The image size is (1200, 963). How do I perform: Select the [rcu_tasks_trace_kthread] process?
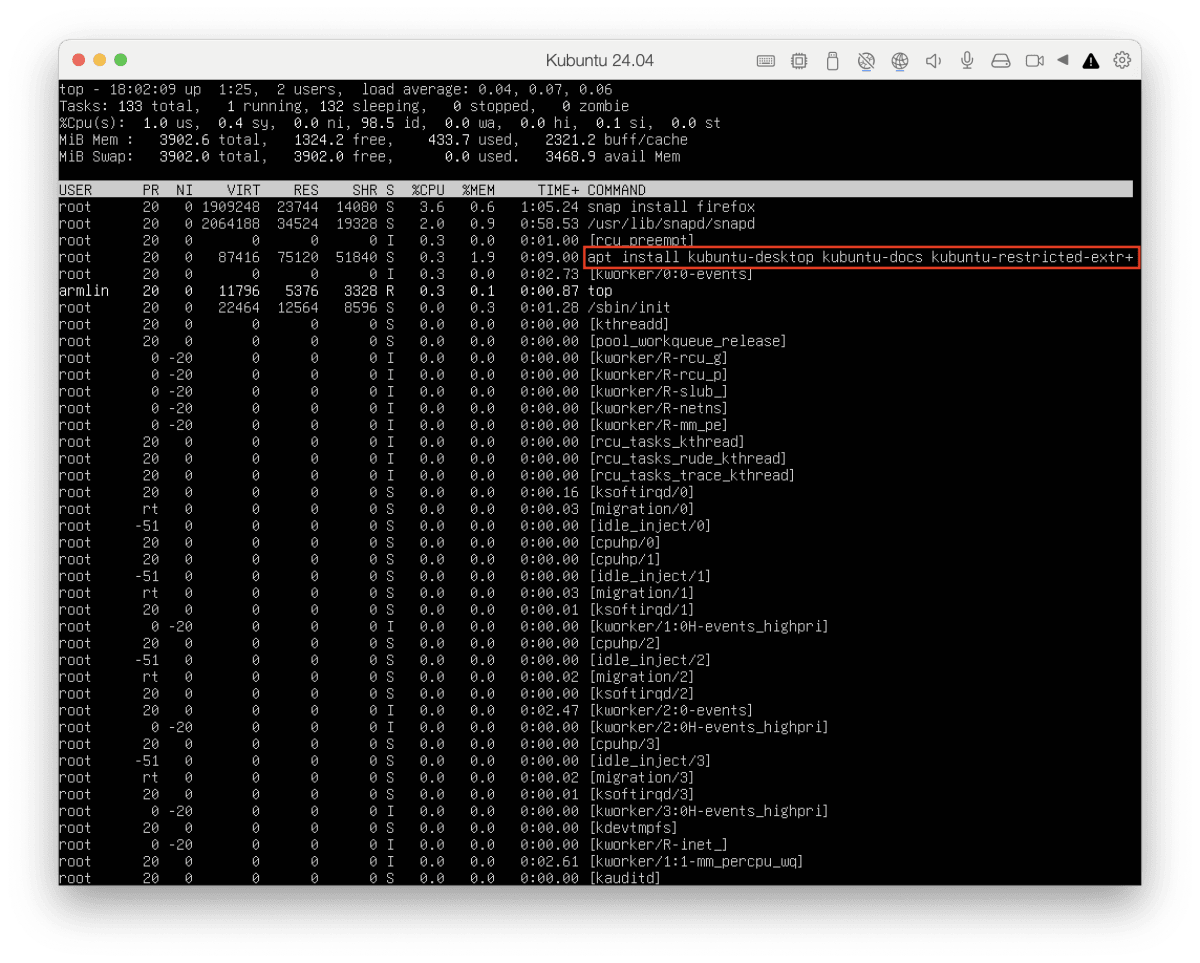(692, 475)
